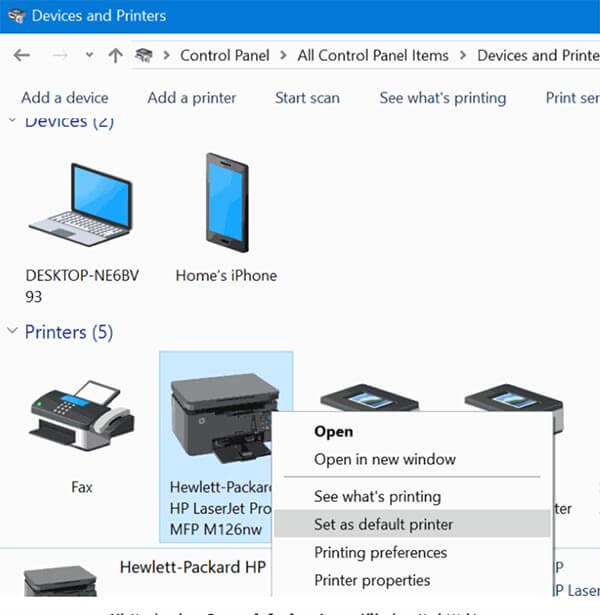Viewport: 600px width, 615px height.
Task: Click the Back navigation arrow
Action: click(x=21, y=55)
